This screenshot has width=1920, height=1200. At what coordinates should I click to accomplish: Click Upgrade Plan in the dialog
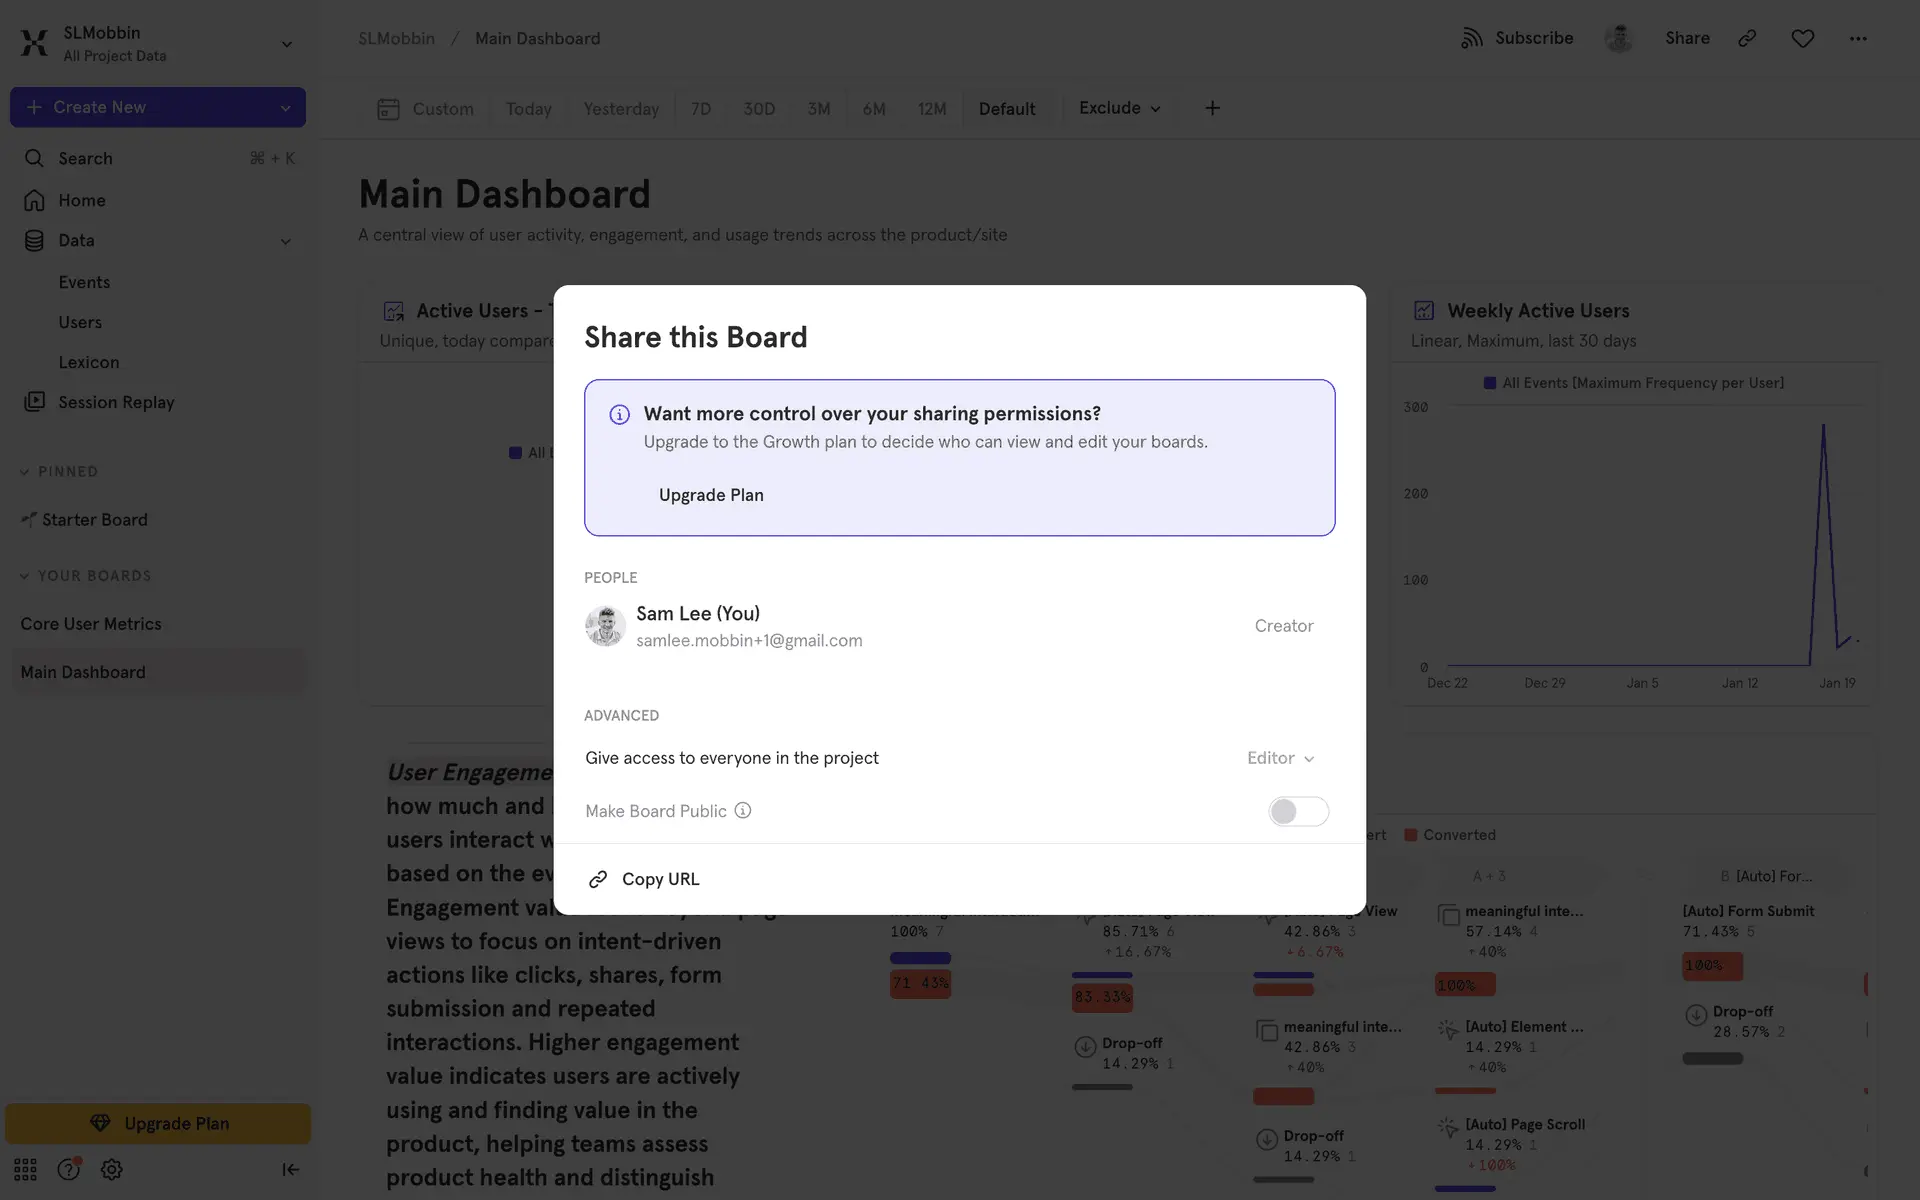(711, 495)
